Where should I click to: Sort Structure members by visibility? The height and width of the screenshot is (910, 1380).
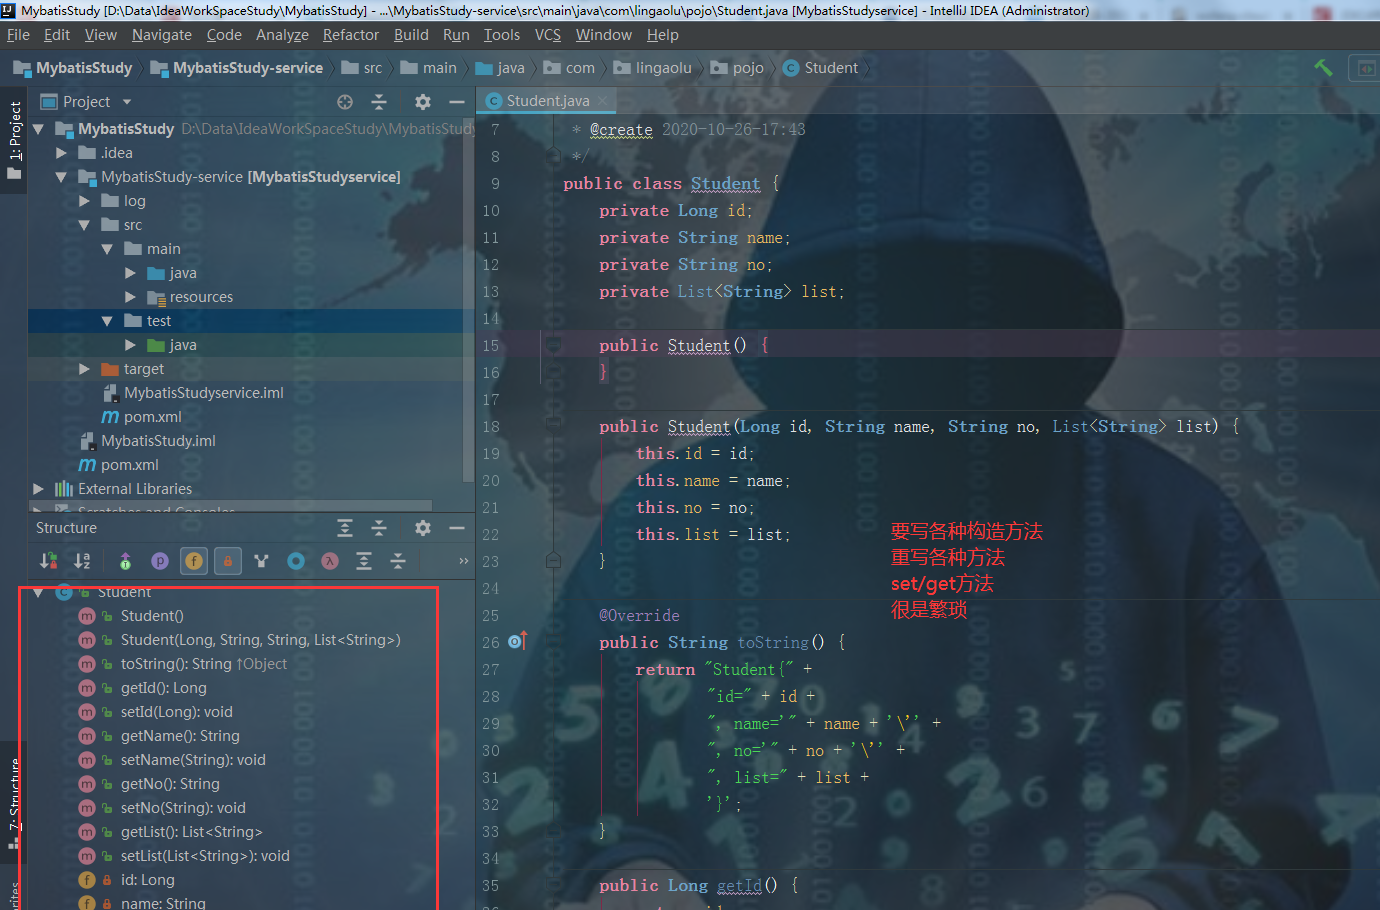click(48, 561)
